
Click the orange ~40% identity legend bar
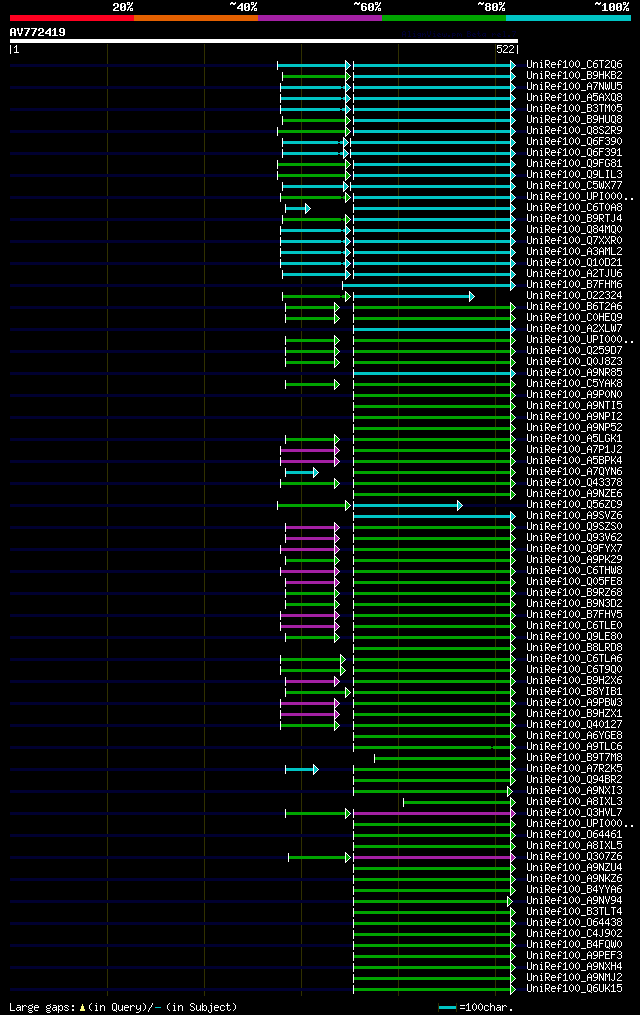coord(196,18)
